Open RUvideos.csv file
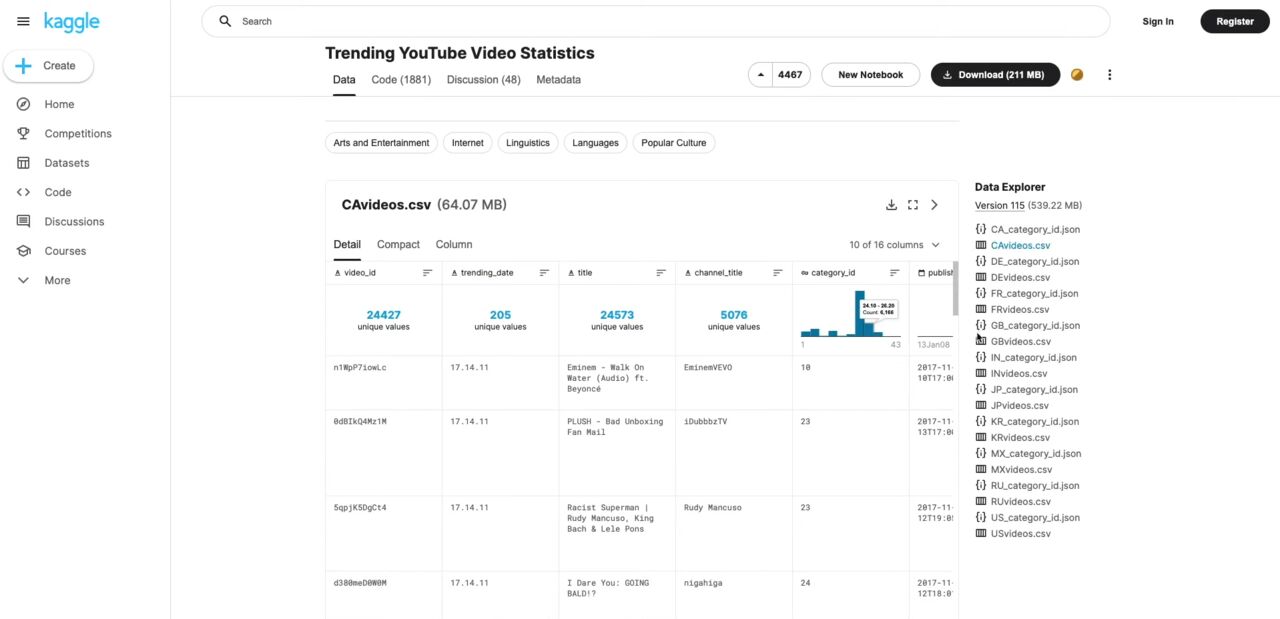 click(1020, 502)
